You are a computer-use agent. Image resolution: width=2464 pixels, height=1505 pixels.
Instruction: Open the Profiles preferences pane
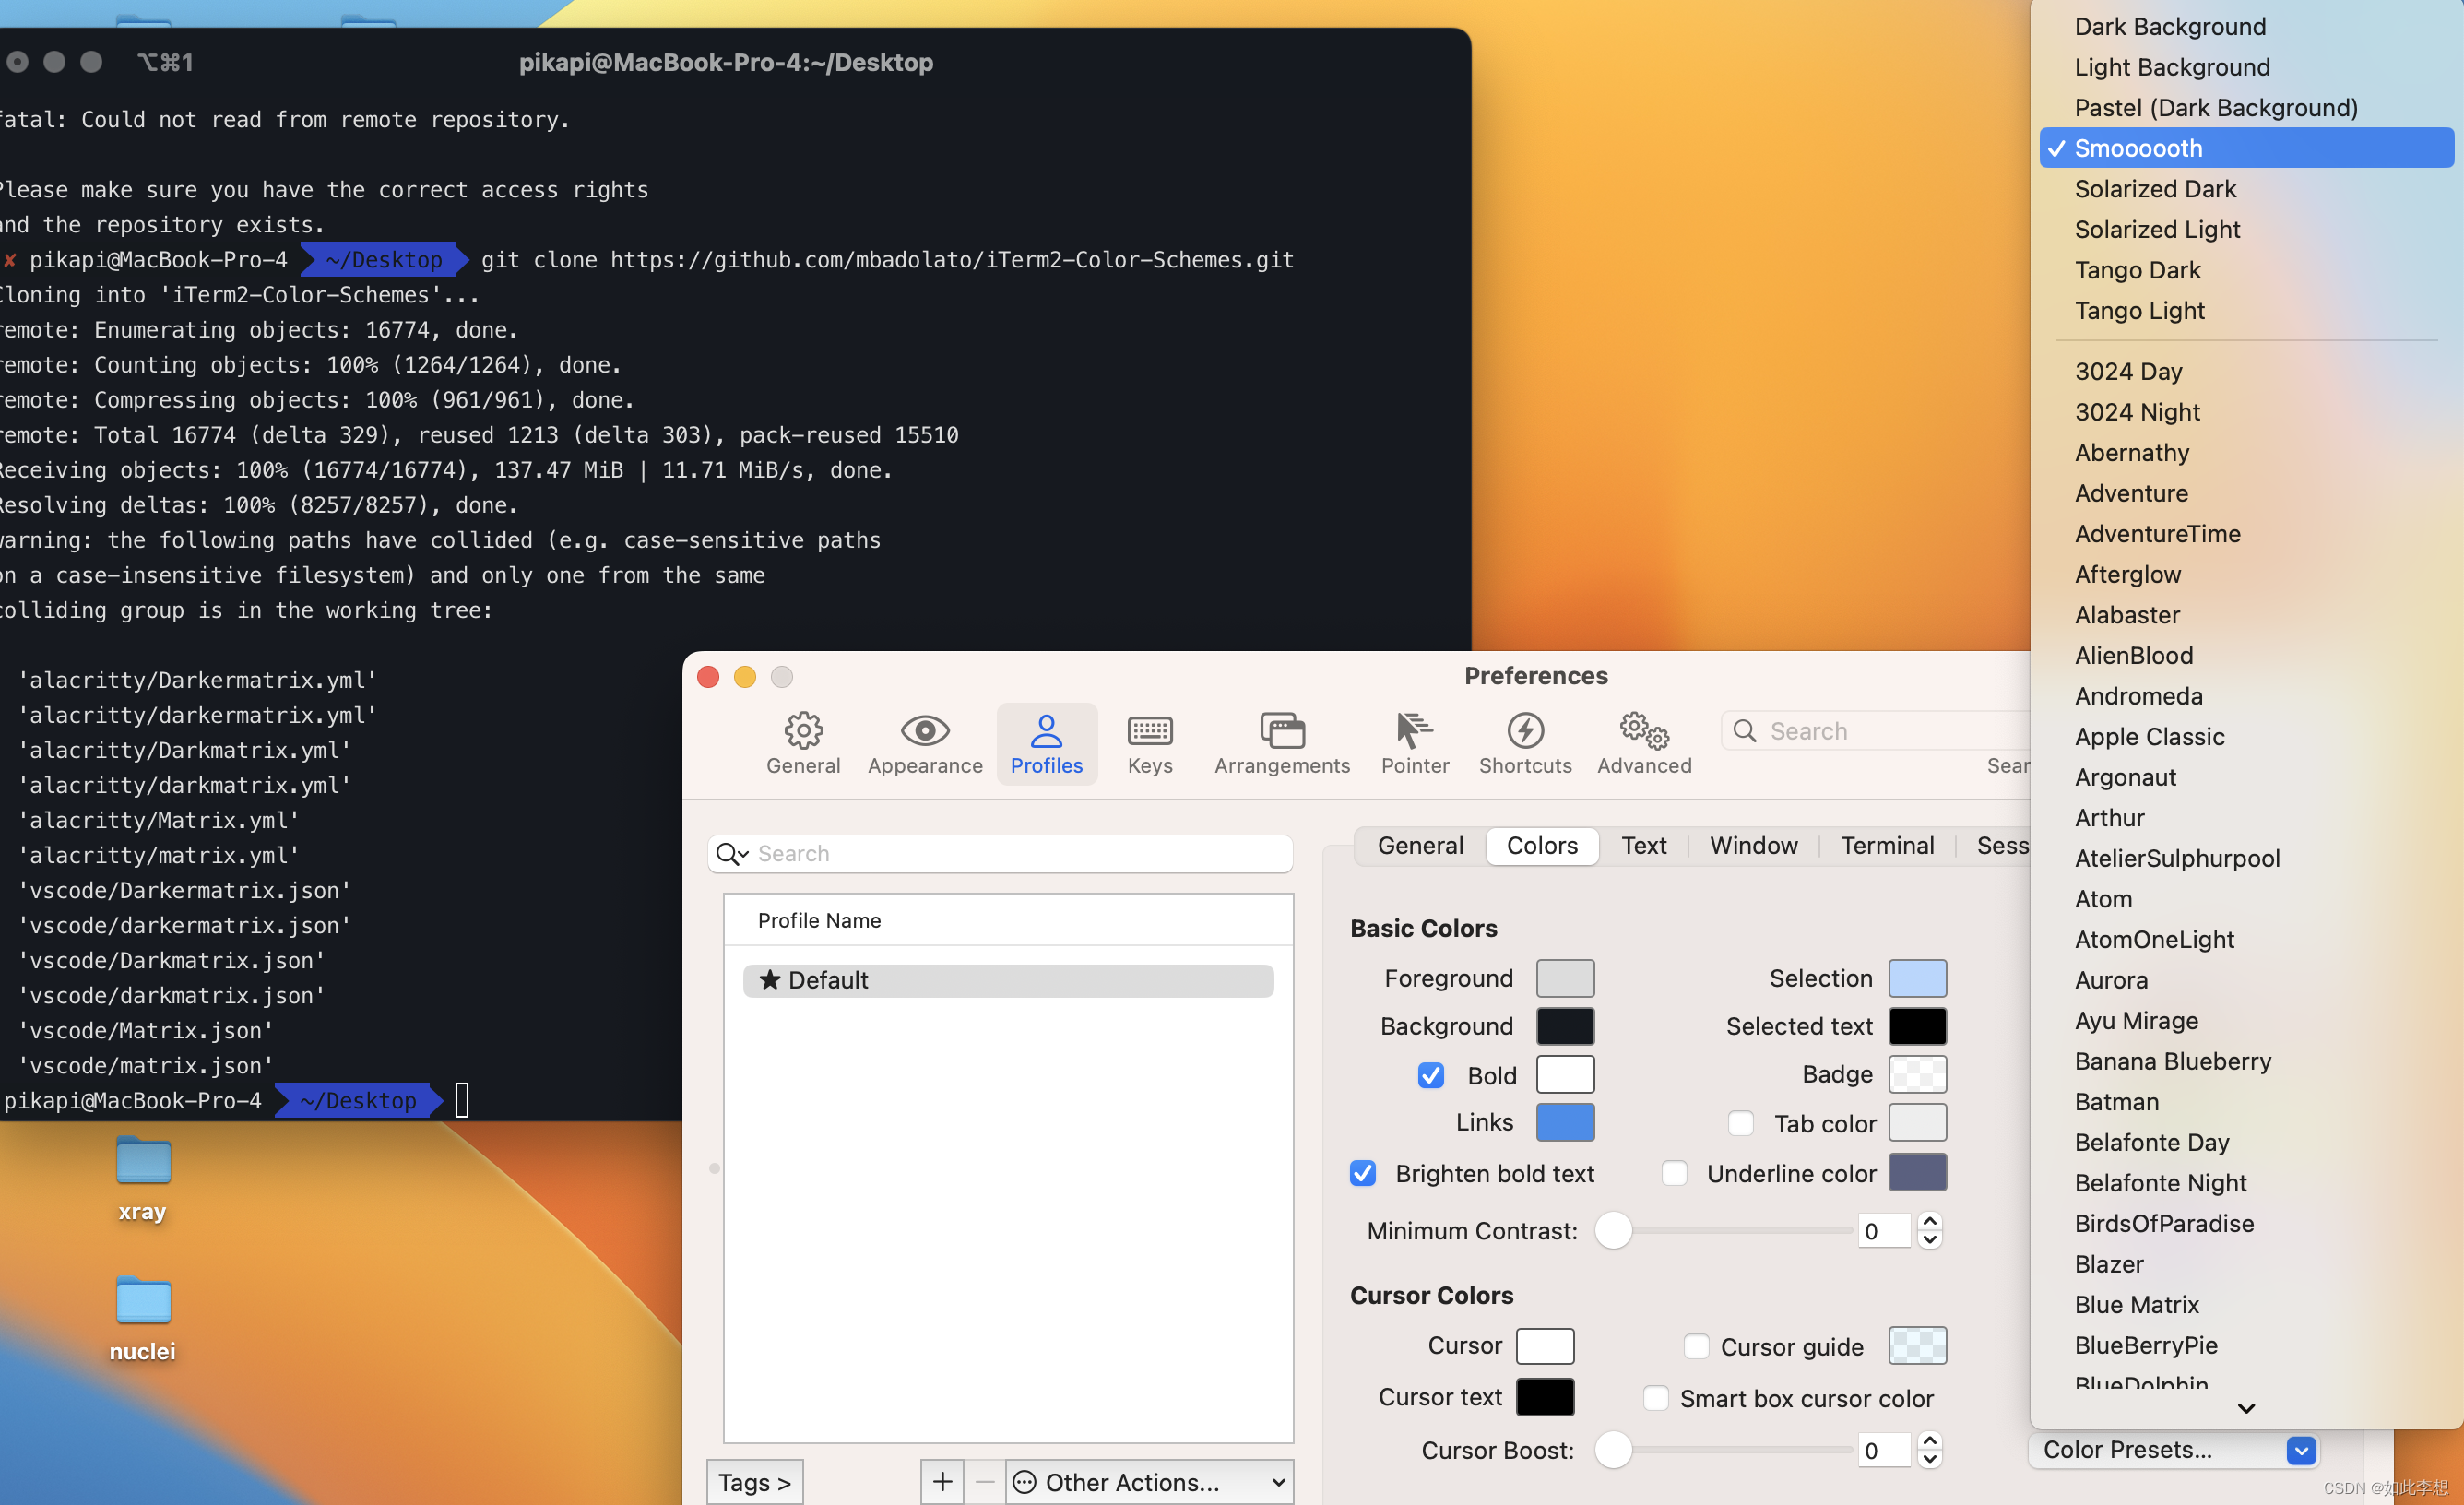coord(1046,743)
